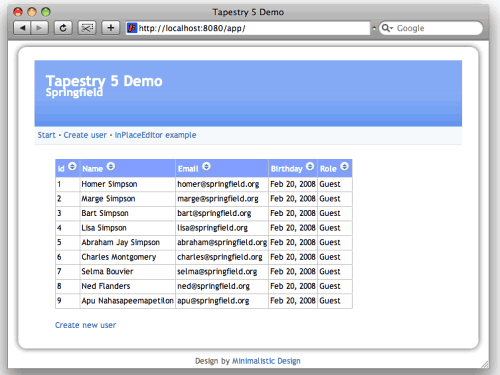Screen dimensions: 500x375
Task: Click the localhost URL address field
Action: 253,28
